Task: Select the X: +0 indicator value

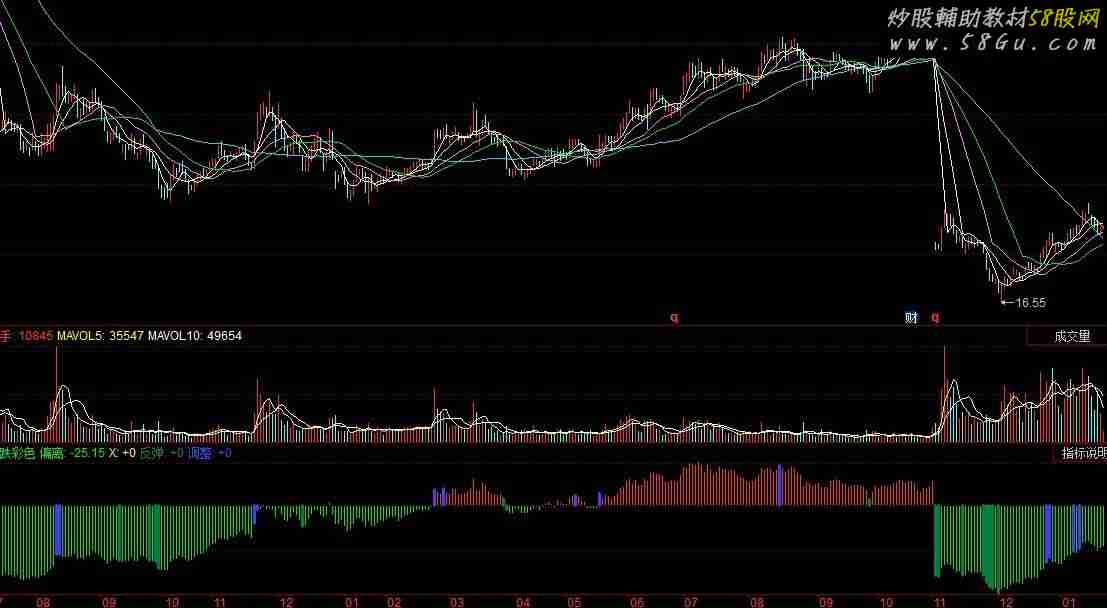Action: [122, 453]
